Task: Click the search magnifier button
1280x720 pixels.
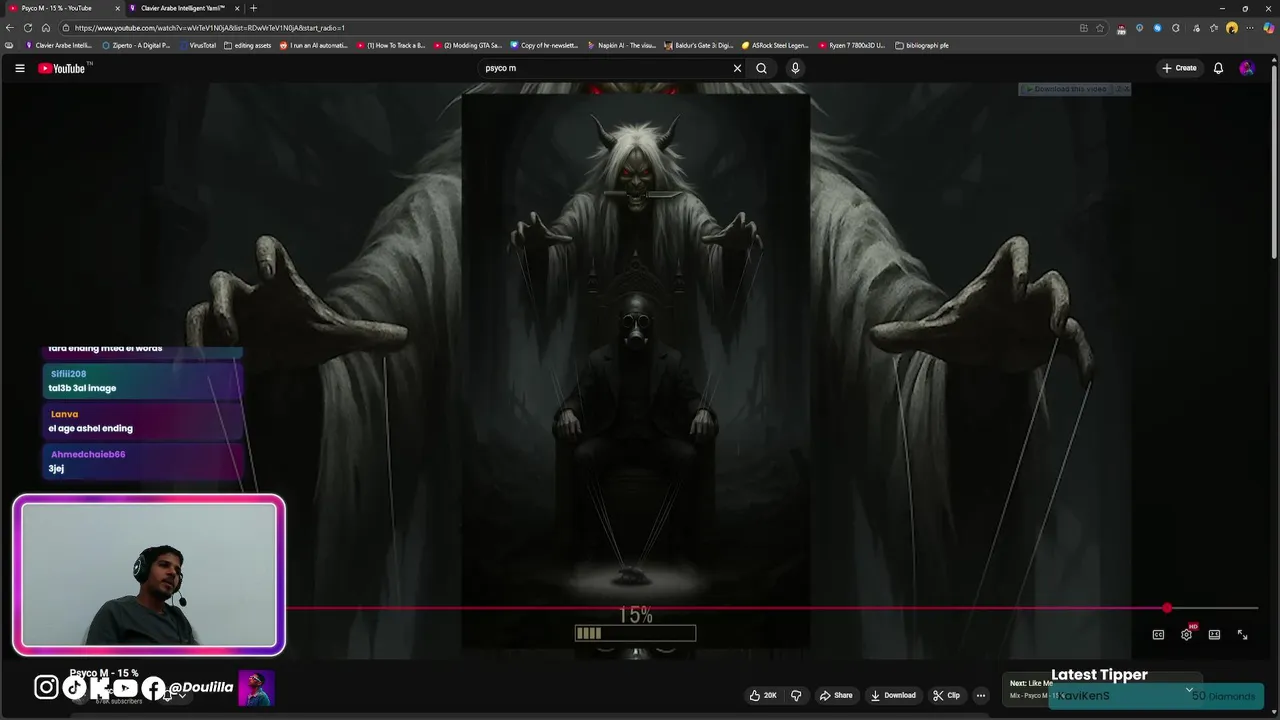Action: click(762, 68)
